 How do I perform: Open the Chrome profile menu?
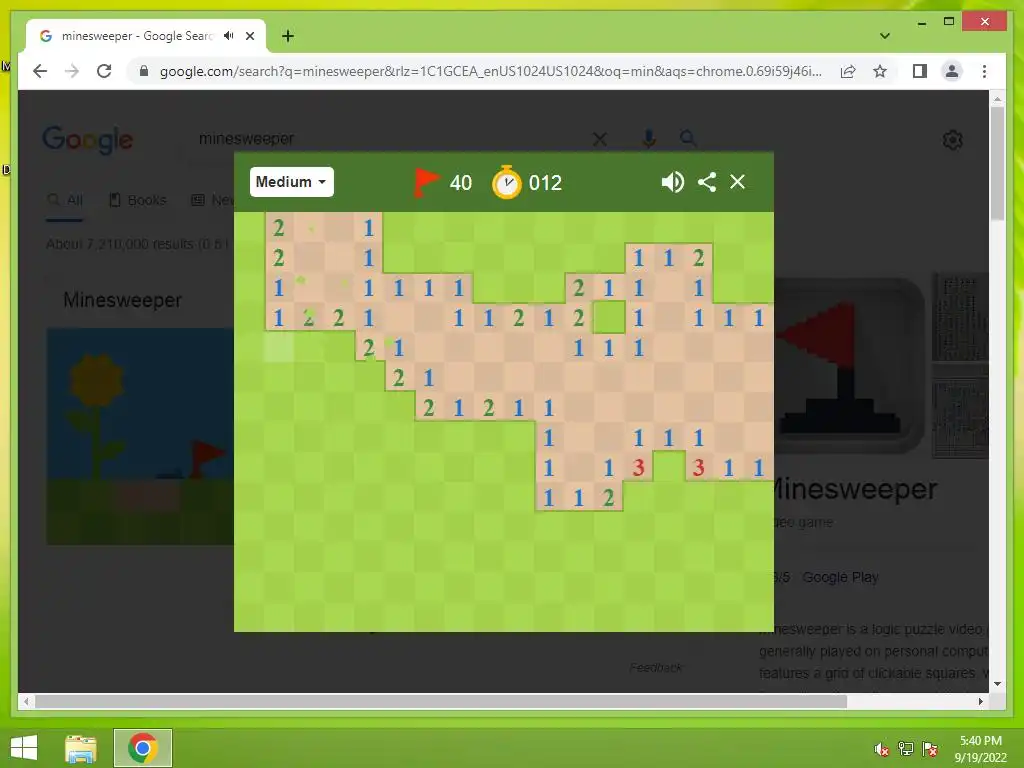click(x=952, y=71)
